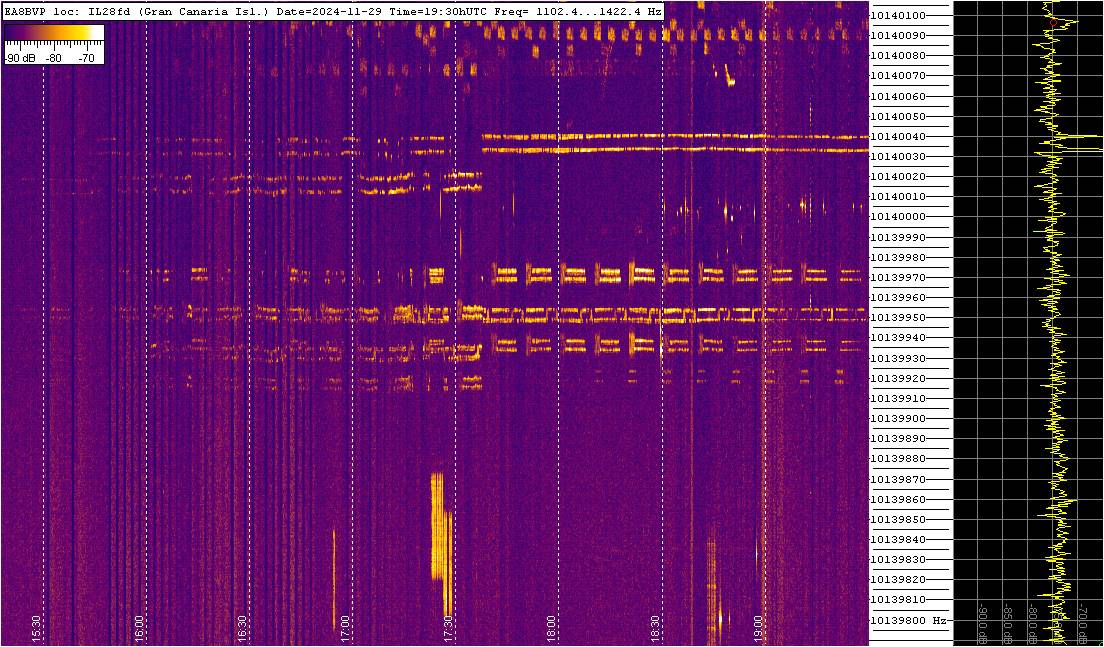The width and height of the screenshot is (1104, 647).
Task: Click the 10139930 frequency label
Action: tap(898, 358)
